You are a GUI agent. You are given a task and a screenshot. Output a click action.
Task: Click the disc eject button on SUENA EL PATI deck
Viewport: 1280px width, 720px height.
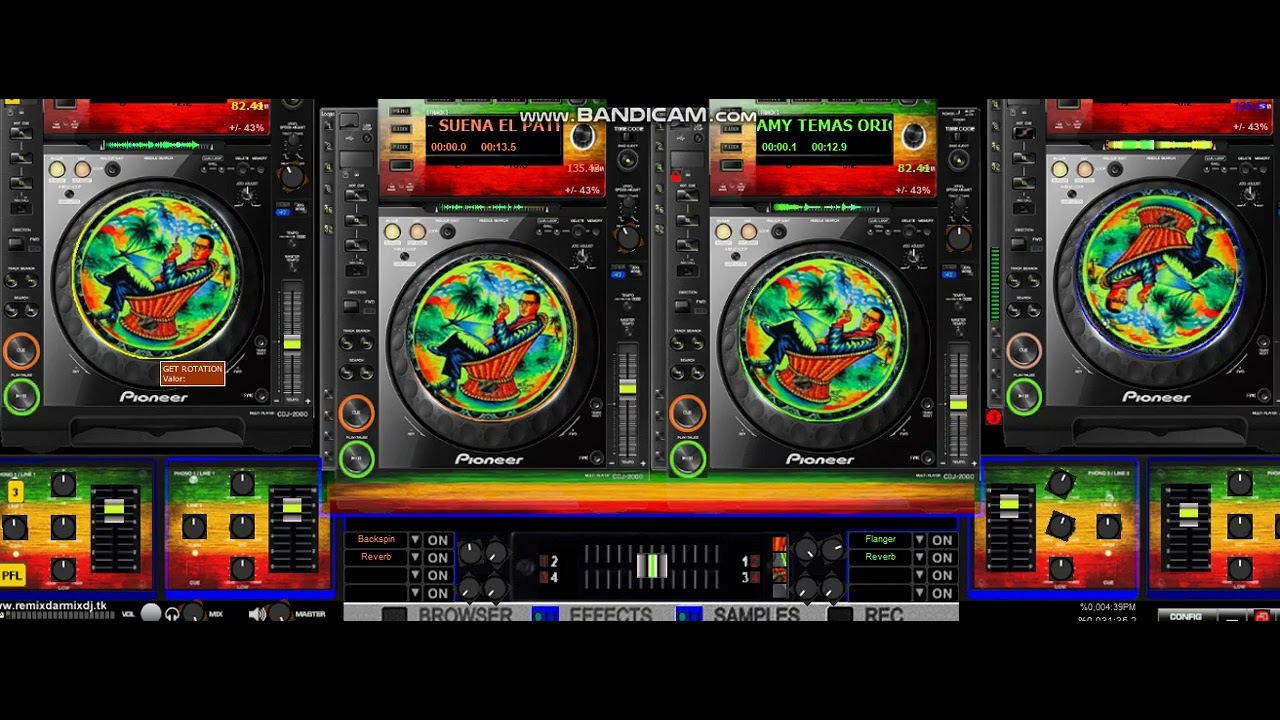[x=628, y=158]
